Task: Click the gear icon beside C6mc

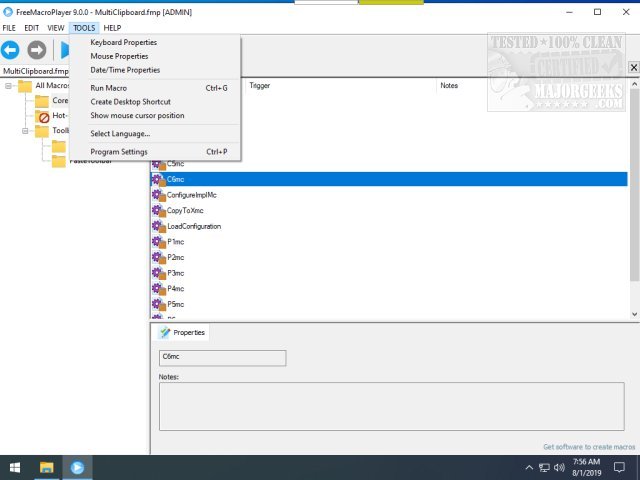Action: [158, 180]
